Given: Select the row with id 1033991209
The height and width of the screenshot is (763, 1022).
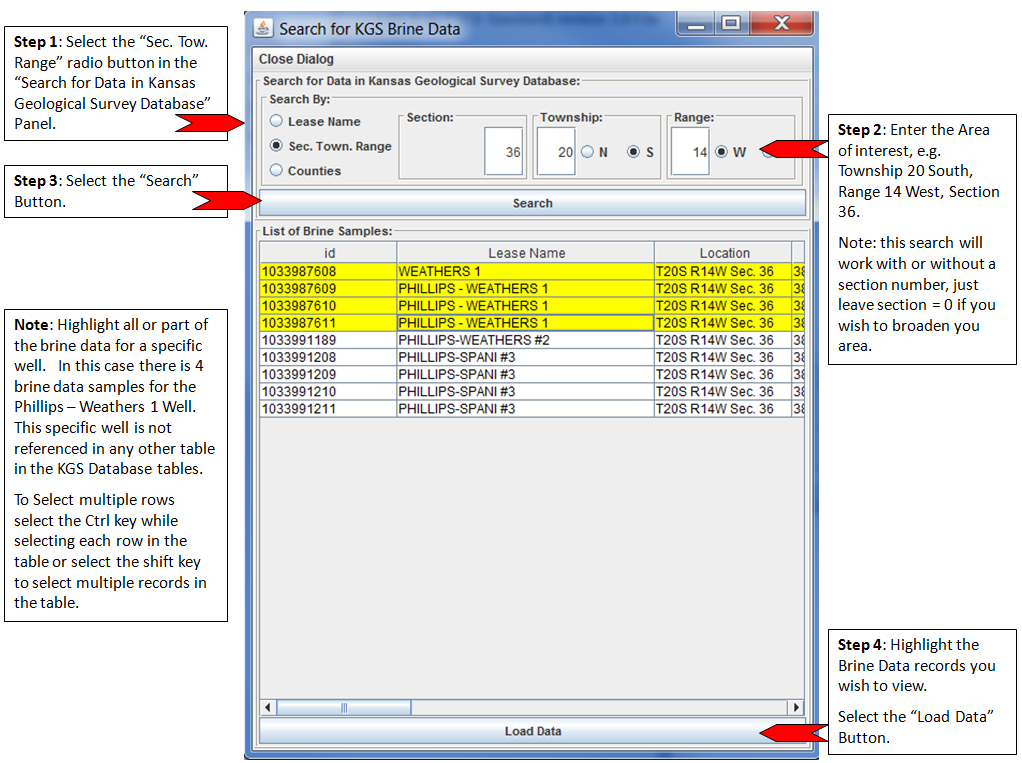Looking at the screenshot, I should 532,375.
